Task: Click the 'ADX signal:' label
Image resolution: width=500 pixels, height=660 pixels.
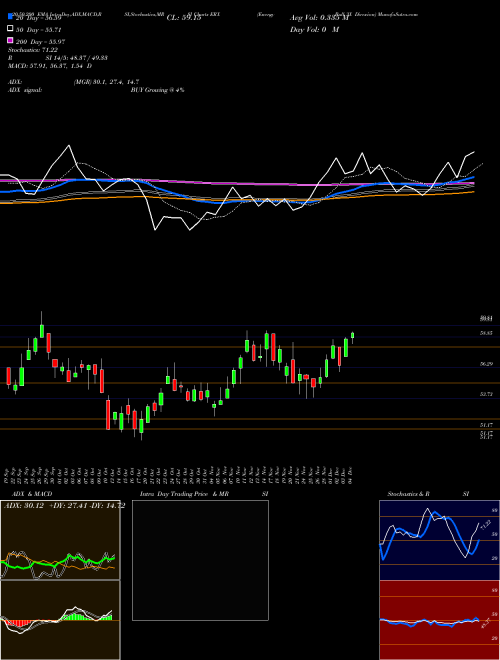Action: click(x=25, y=90)
